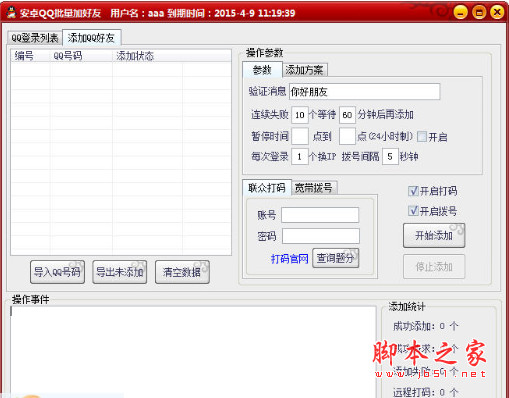
Task: Click the QQ penguin icon in title bar
Action: point(11,12)
